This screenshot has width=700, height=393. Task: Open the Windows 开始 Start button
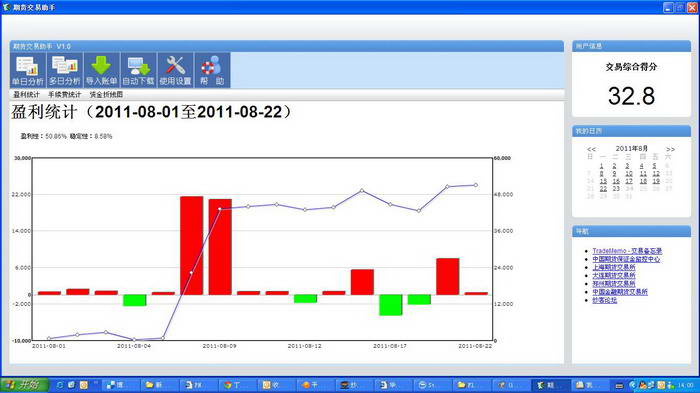[25, 385]
